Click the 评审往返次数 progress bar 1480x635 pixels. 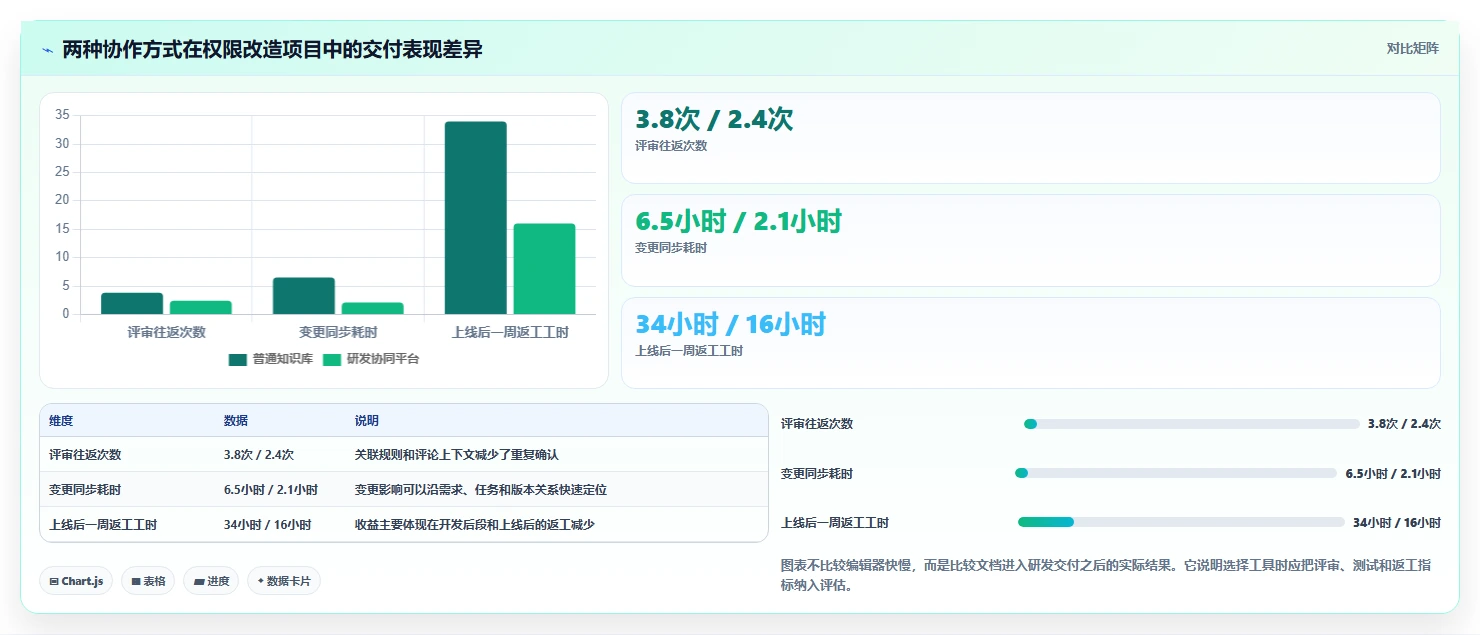coord(1192,424)
